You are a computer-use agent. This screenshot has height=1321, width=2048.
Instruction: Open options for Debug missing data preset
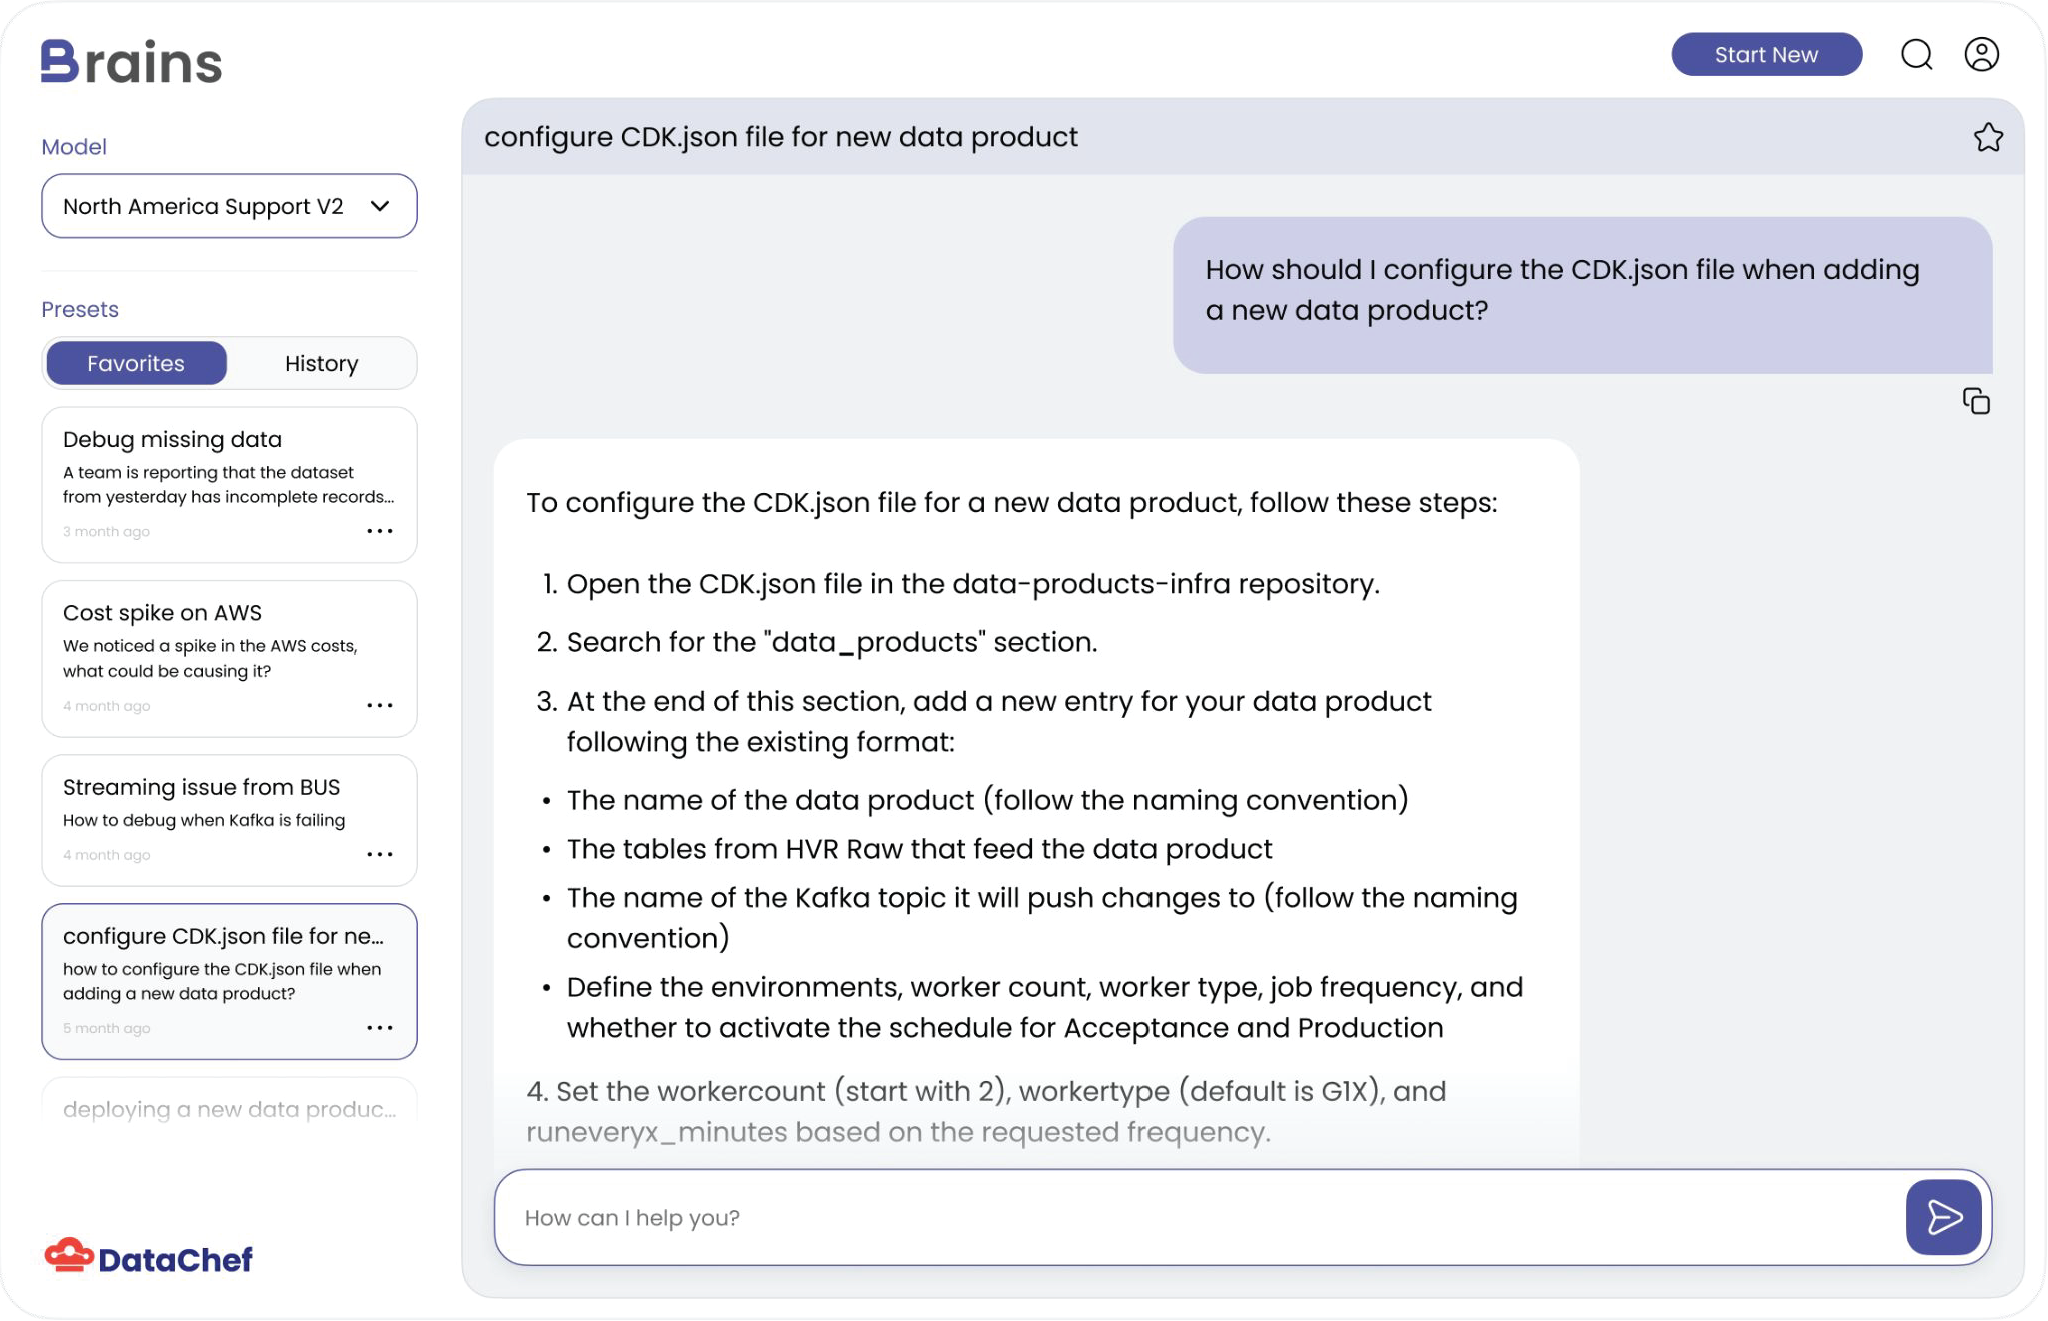click(380, 531)
